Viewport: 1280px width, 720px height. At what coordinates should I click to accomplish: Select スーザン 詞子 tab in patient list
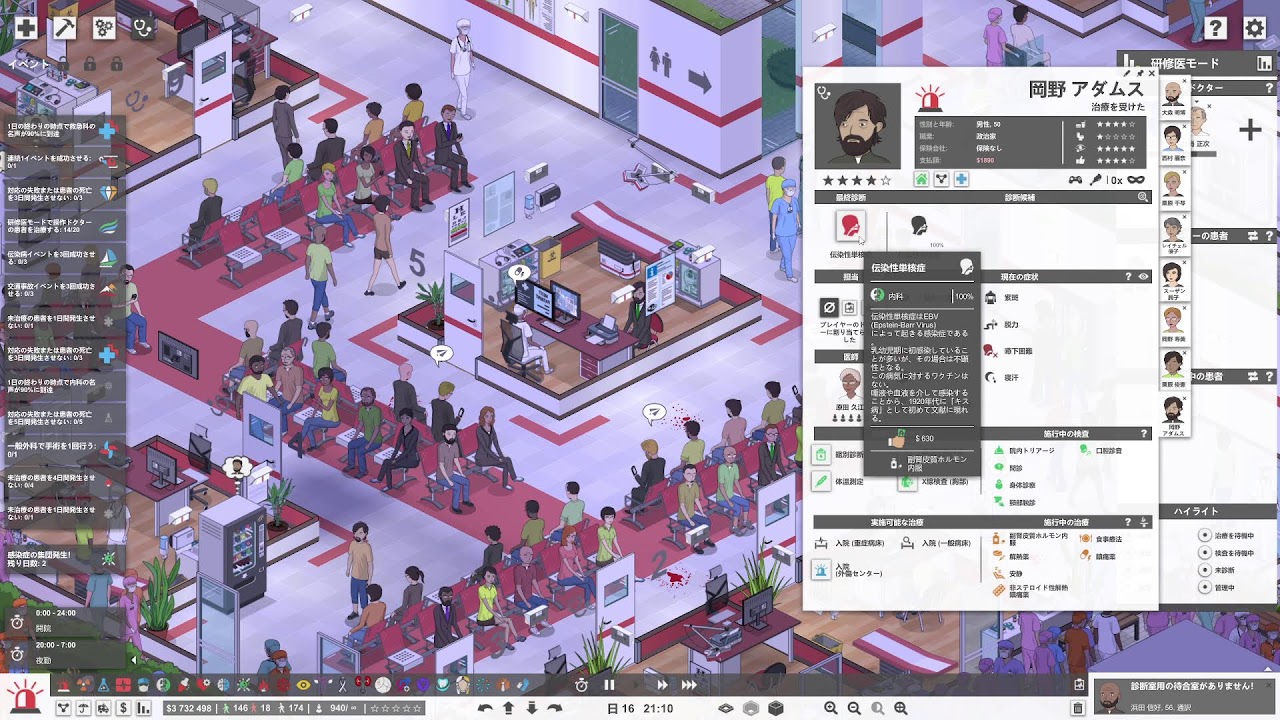coord(1173,281)
